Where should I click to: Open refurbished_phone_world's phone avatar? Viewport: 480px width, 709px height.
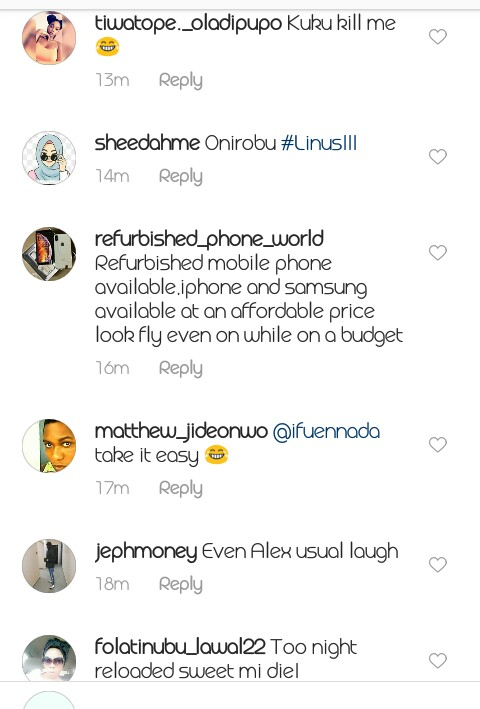pos(49,254)
